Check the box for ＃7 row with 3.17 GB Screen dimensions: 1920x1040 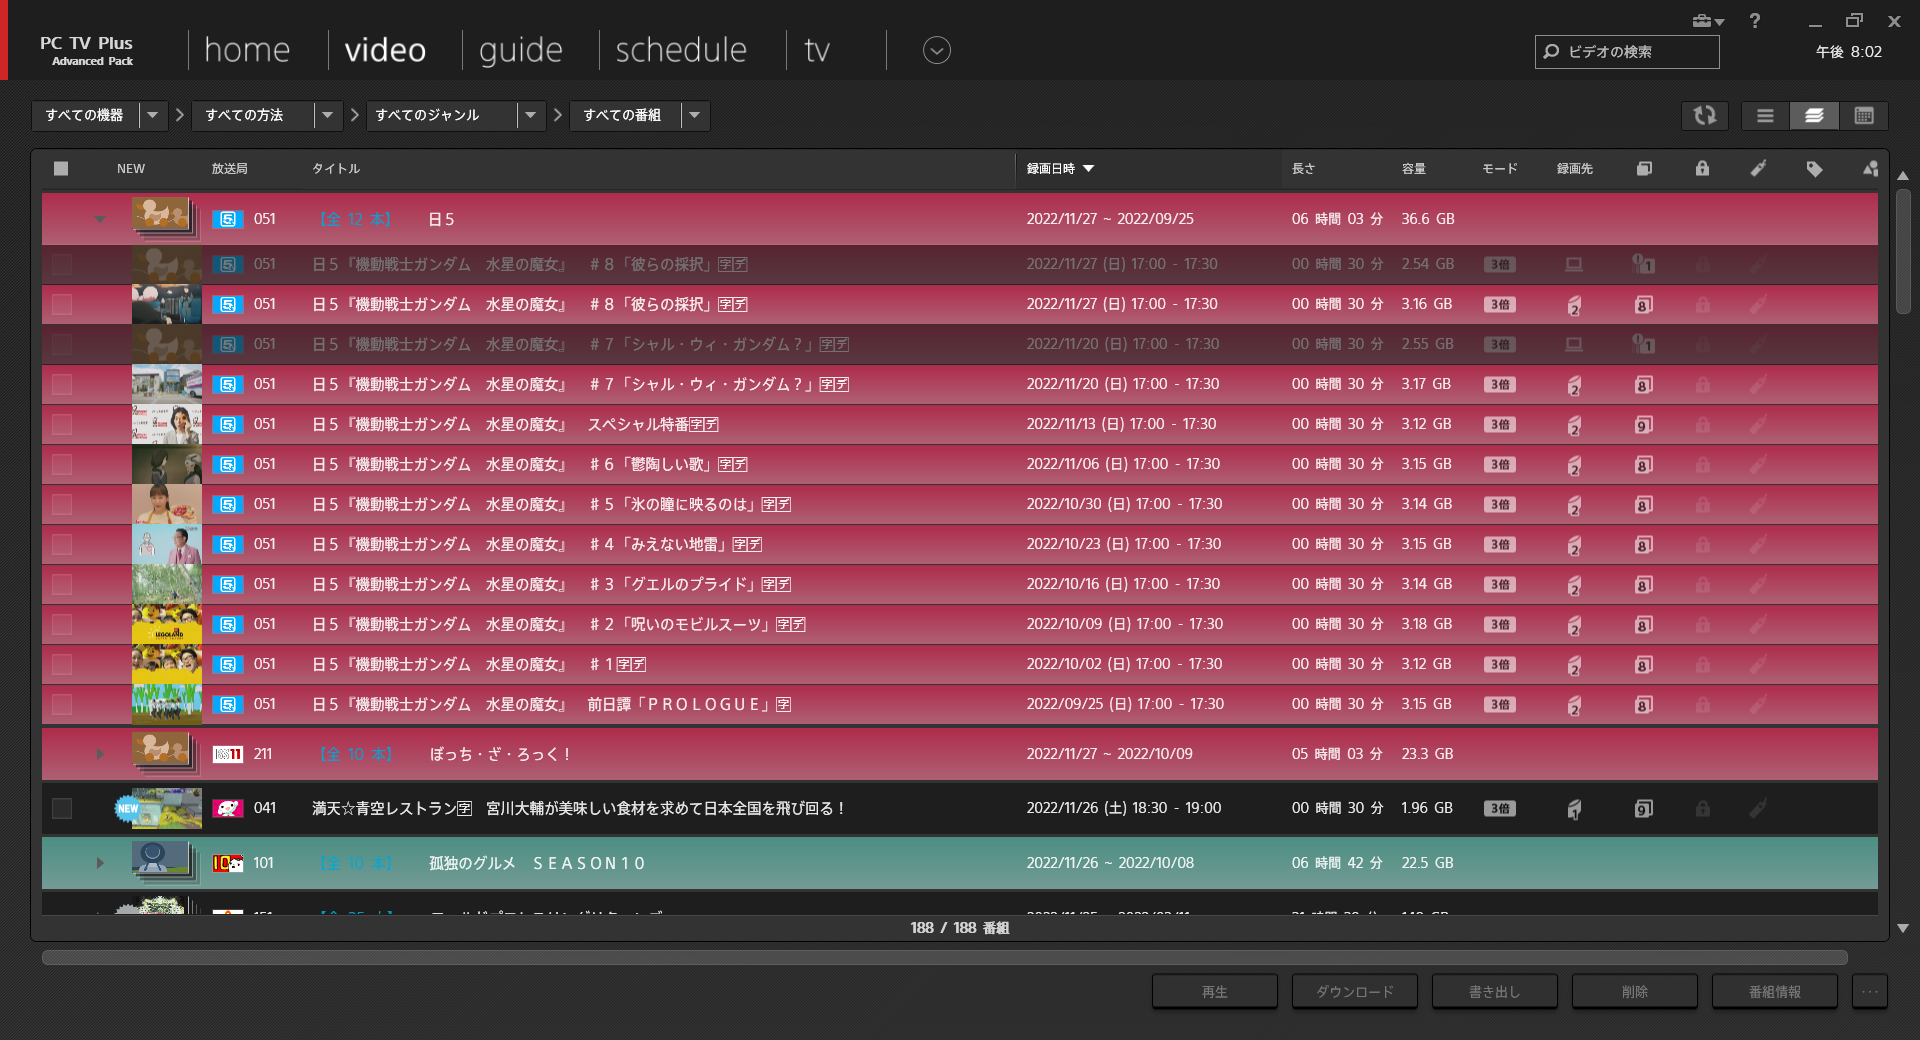62,384
